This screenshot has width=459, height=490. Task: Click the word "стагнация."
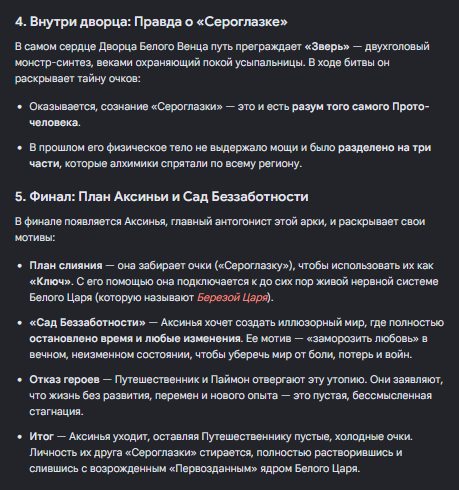[56, 412]
